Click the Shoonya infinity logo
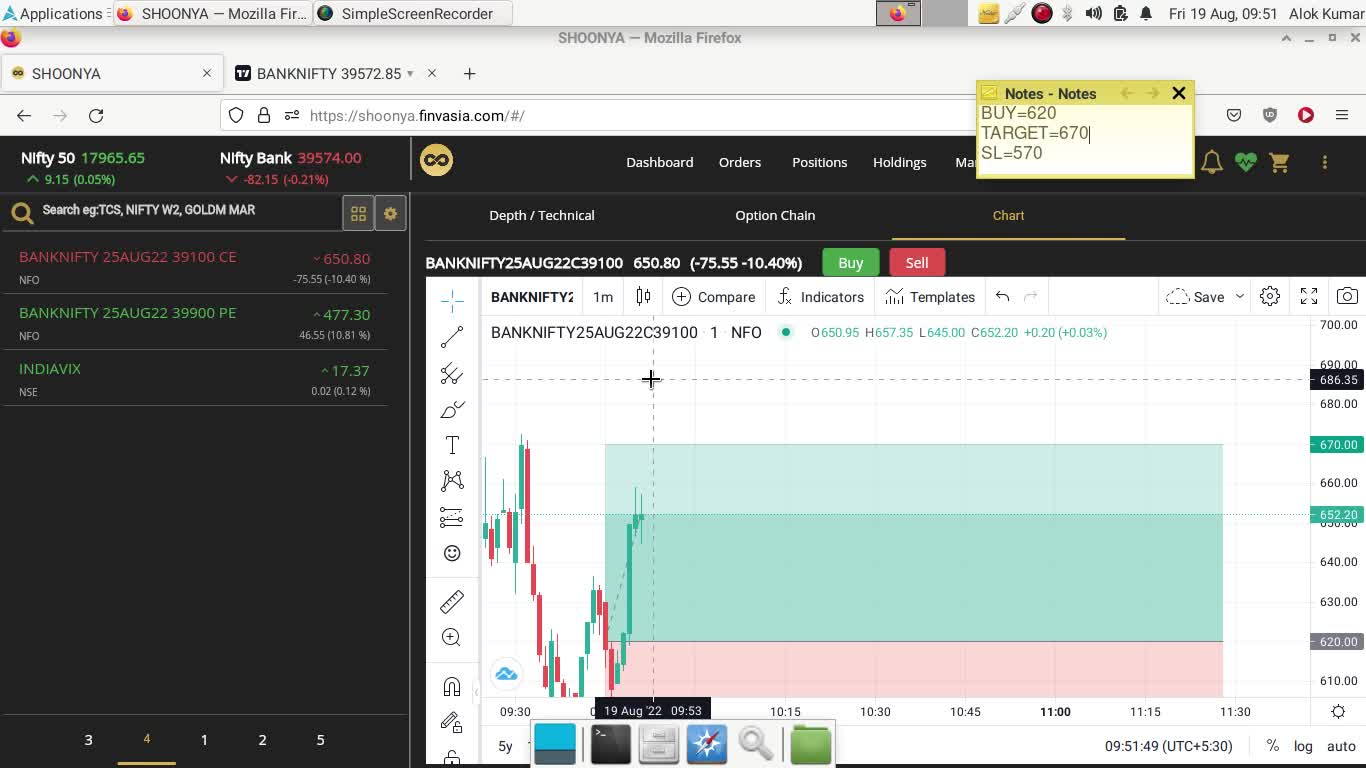The height and width of the screenshot is (768, 1366). click(436, 160)
